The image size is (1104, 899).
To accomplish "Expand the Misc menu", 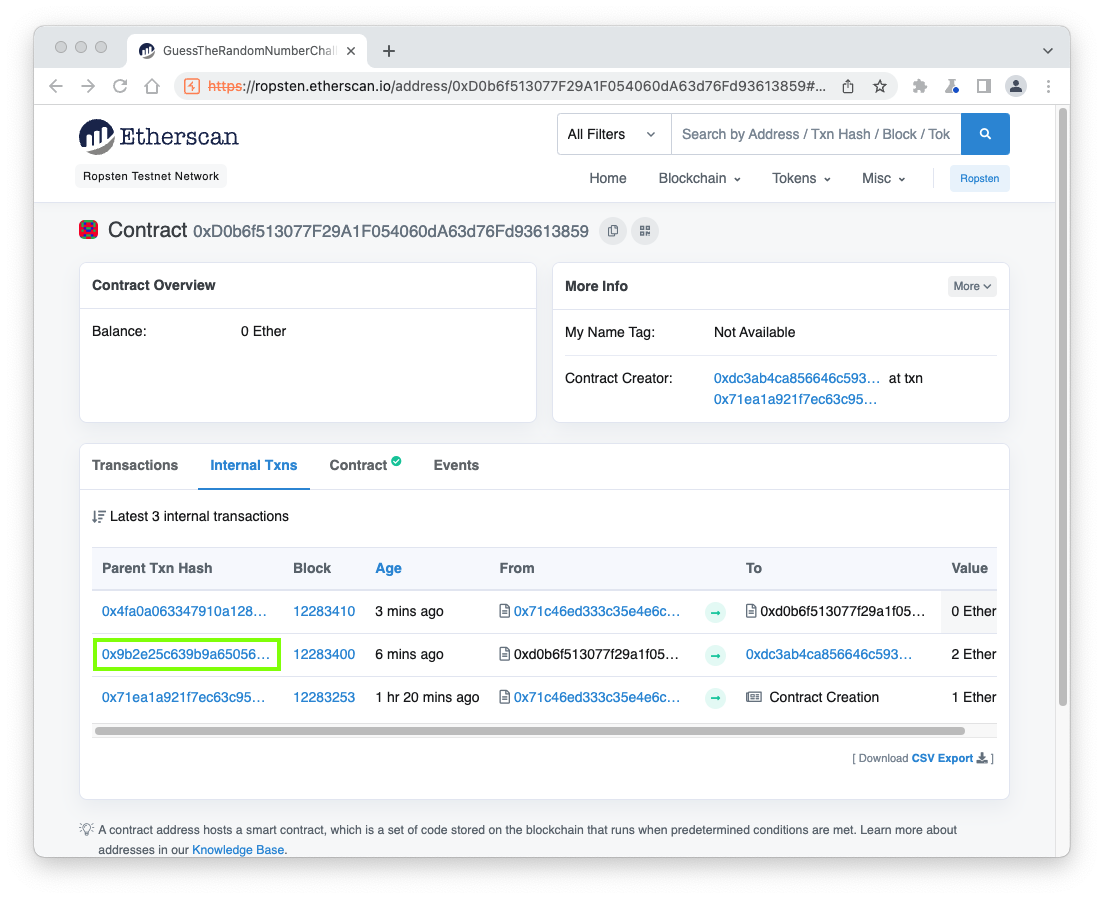I will (x=884, y=178).
